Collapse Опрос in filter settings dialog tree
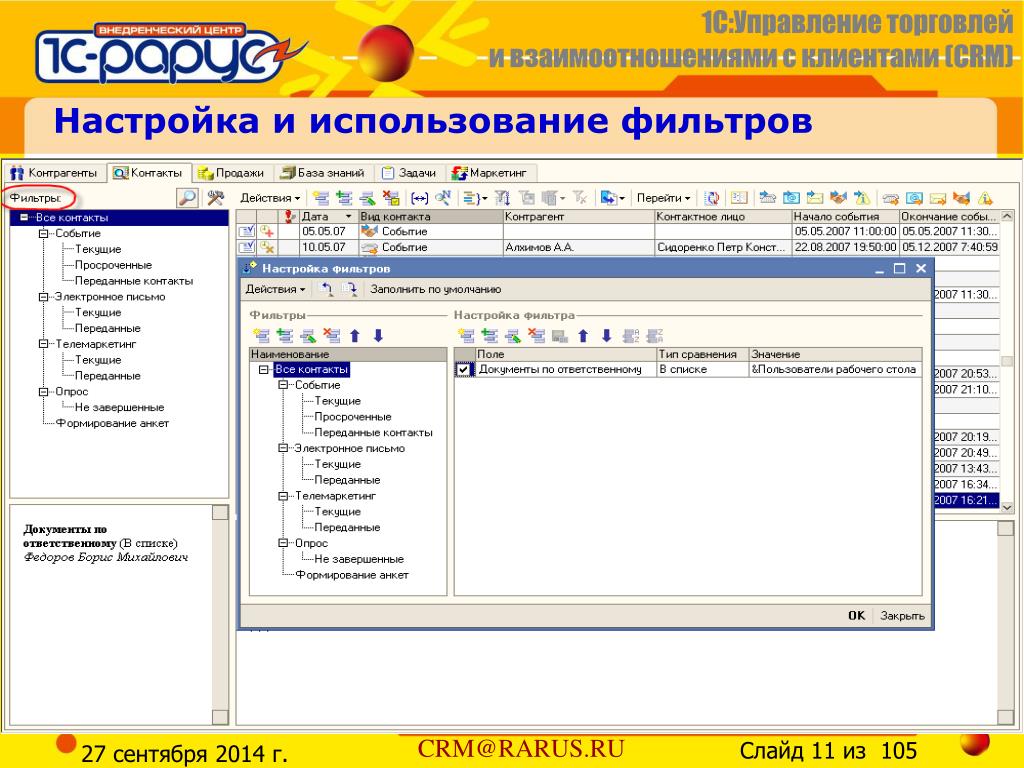1024x768 pixels. (283, 543)
